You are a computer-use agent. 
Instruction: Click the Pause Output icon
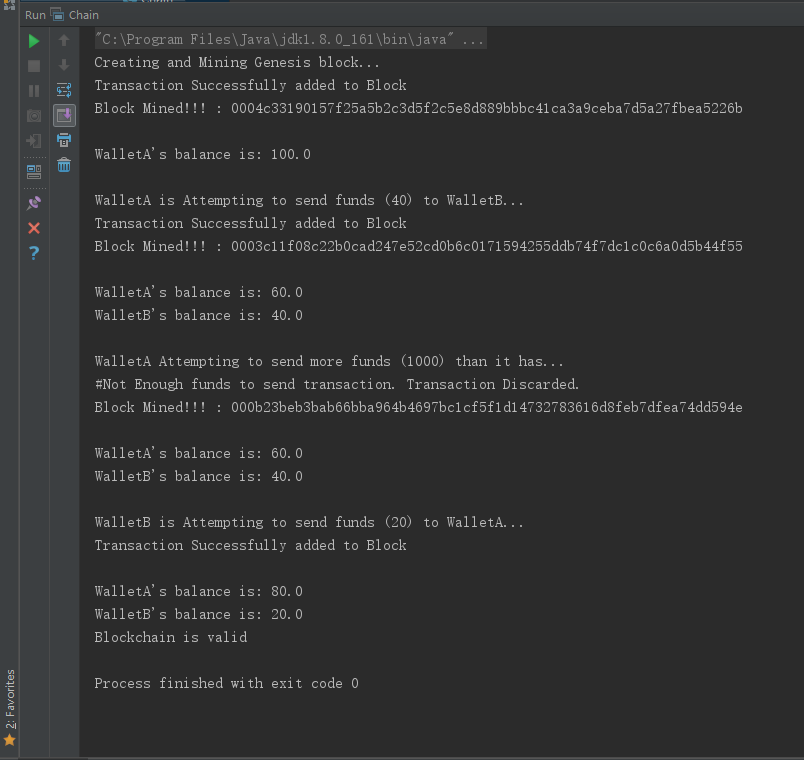tap(34, 91)
